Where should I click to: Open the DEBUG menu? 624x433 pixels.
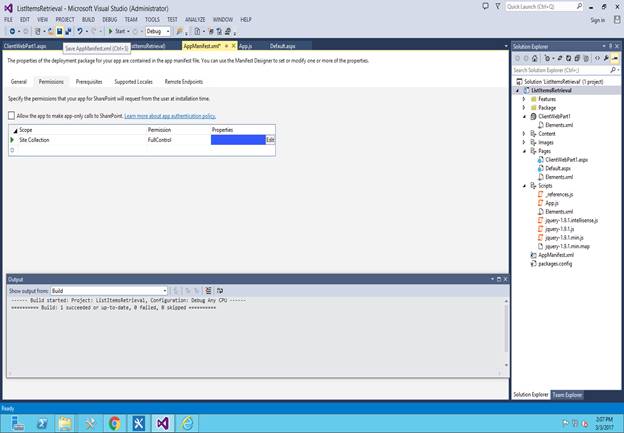(x=109, y=20)
